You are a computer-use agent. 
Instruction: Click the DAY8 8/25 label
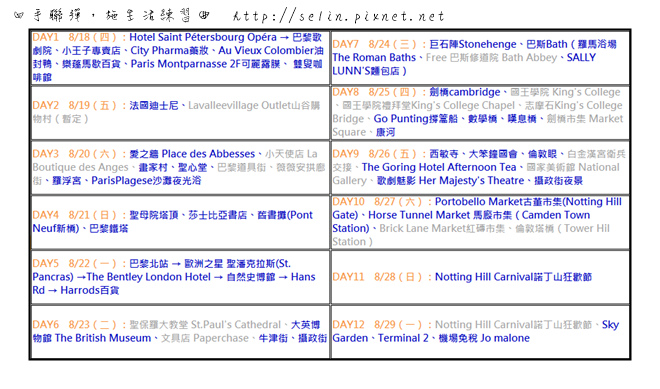[x=360, y=92]
